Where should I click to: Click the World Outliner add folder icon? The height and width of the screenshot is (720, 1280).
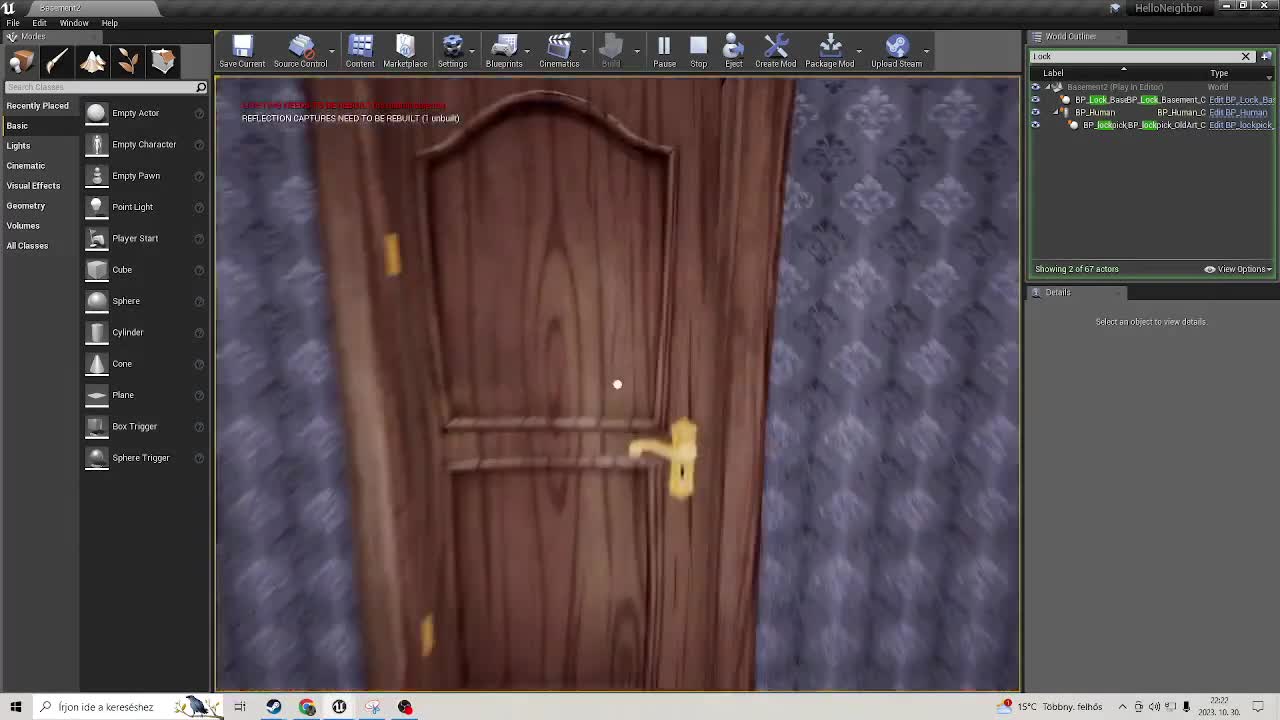[1266, 56]
